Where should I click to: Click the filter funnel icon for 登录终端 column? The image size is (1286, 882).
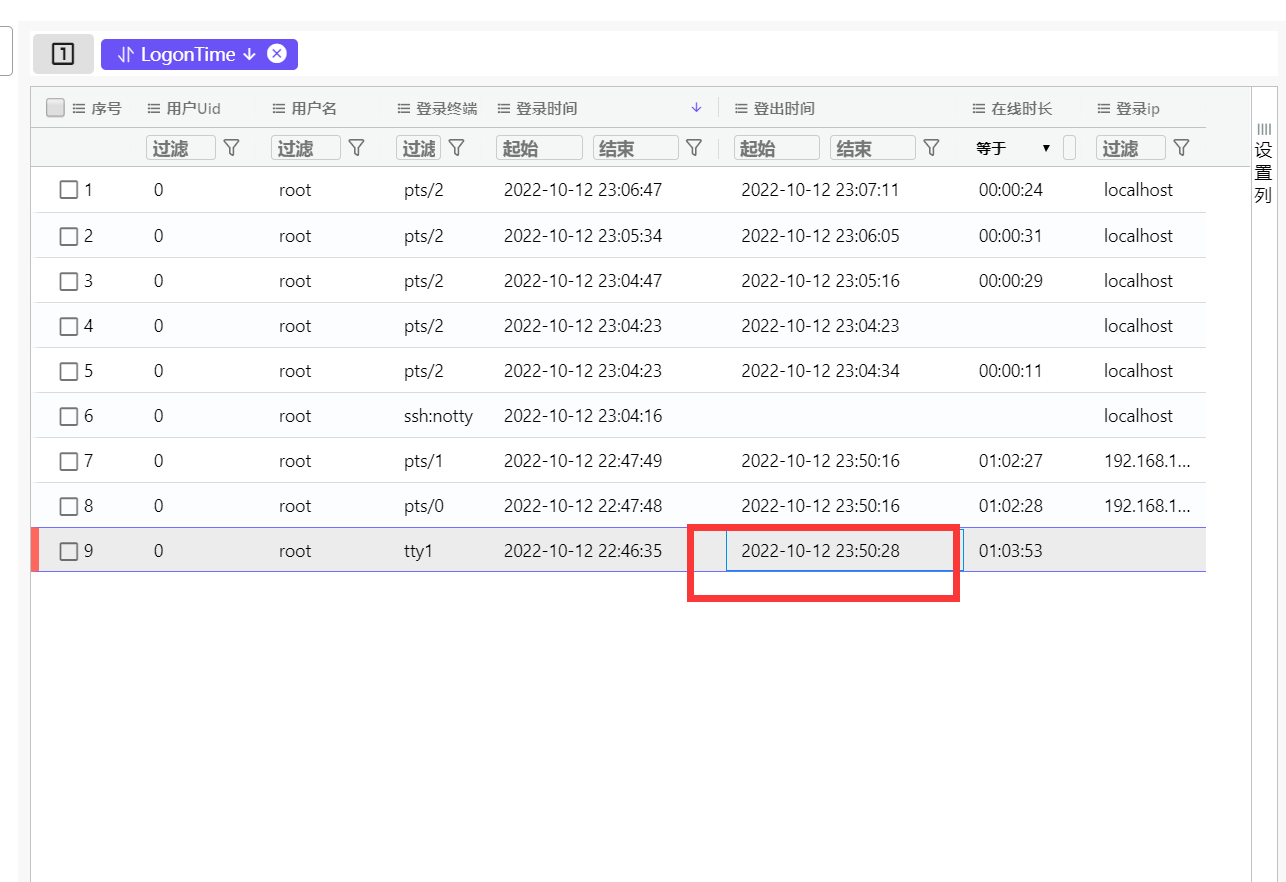point(457,148)
